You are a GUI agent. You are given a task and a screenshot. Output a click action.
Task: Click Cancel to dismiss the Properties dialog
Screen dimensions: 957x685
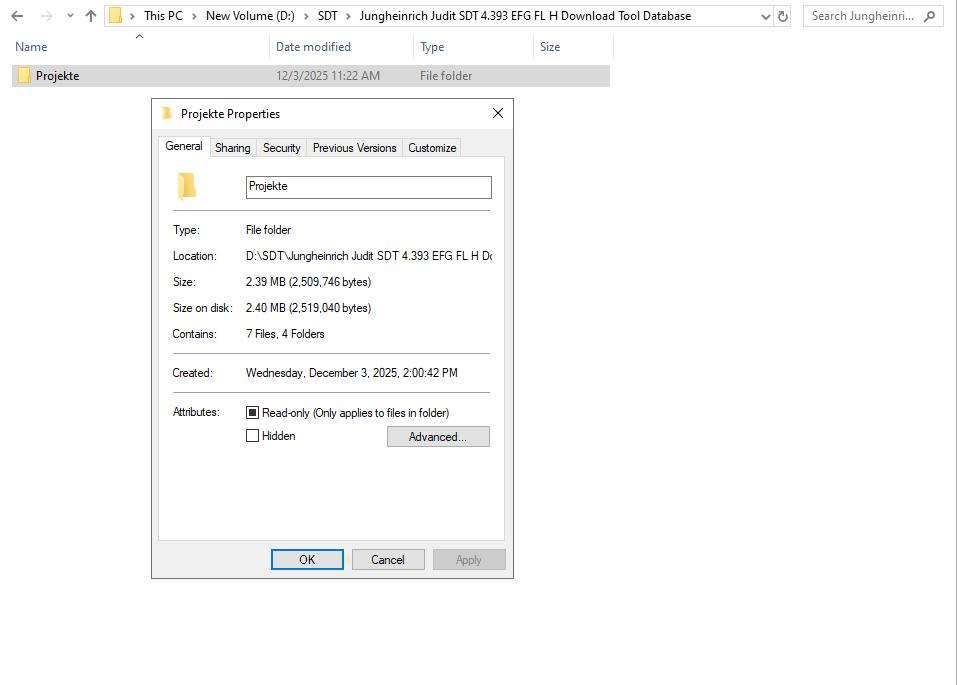[388, 559]
